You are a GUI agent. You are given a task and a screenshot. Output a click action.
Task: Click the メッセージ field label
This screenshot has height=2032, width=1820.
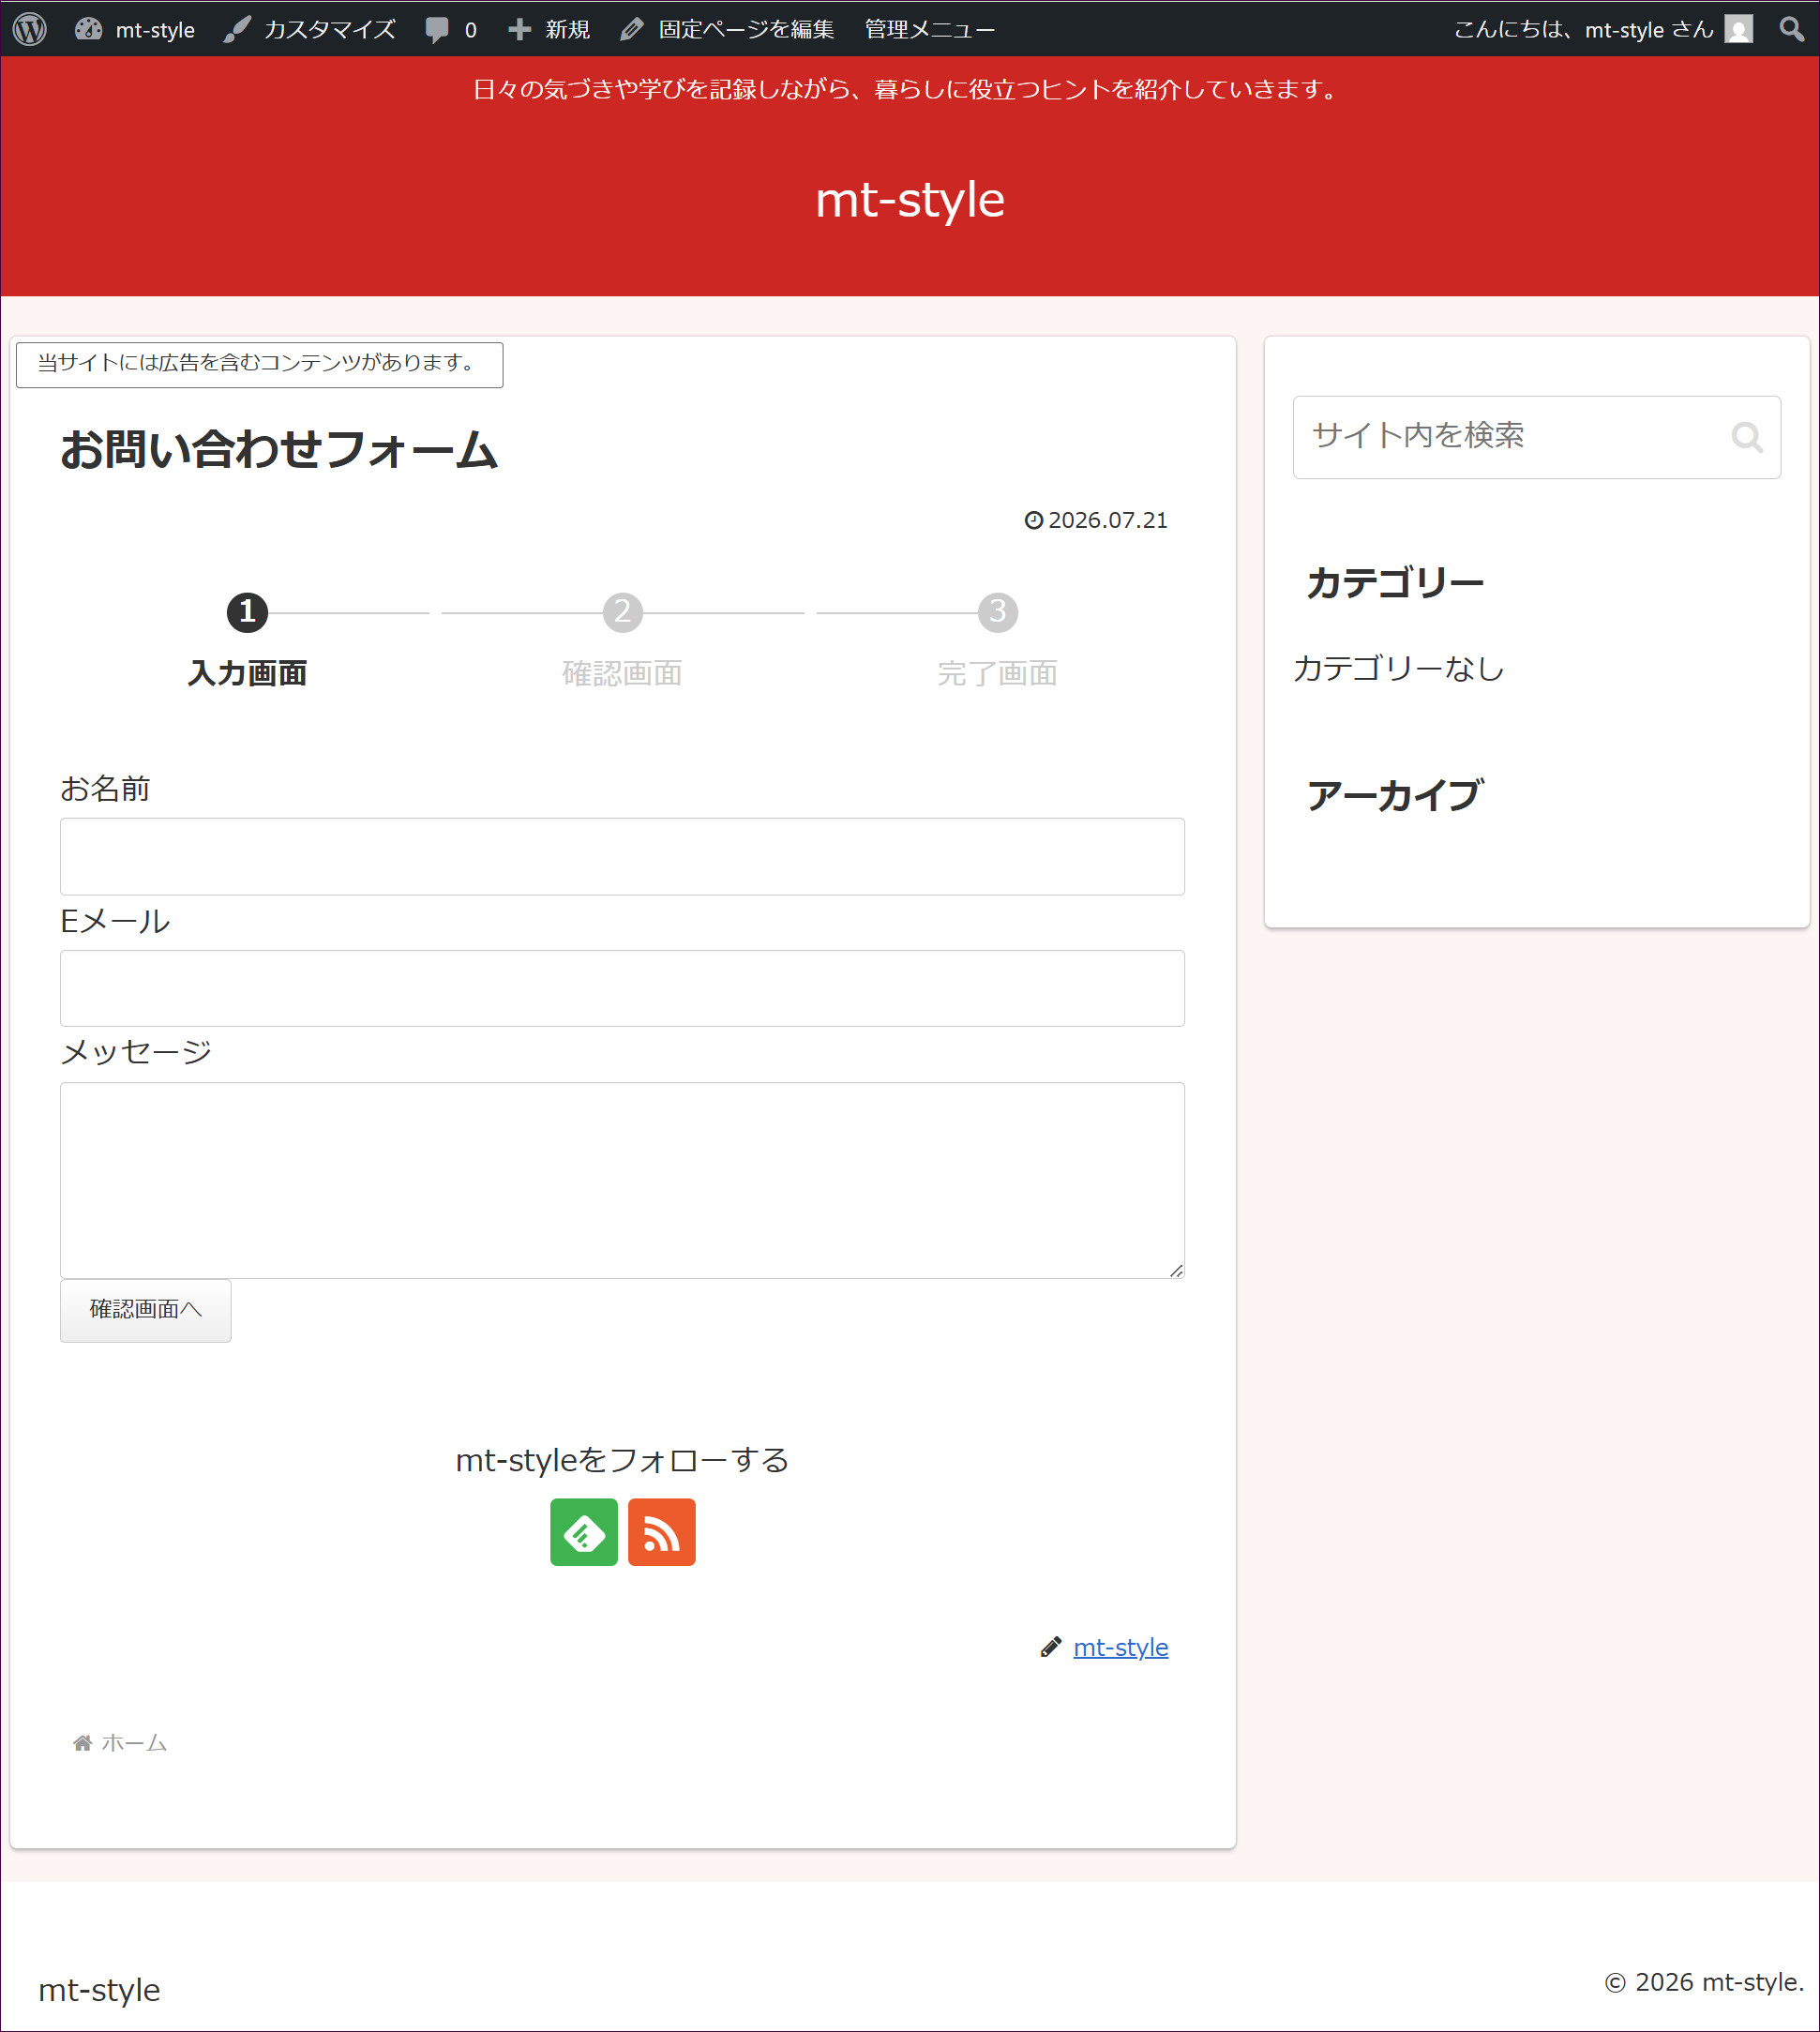[136, 1052]
